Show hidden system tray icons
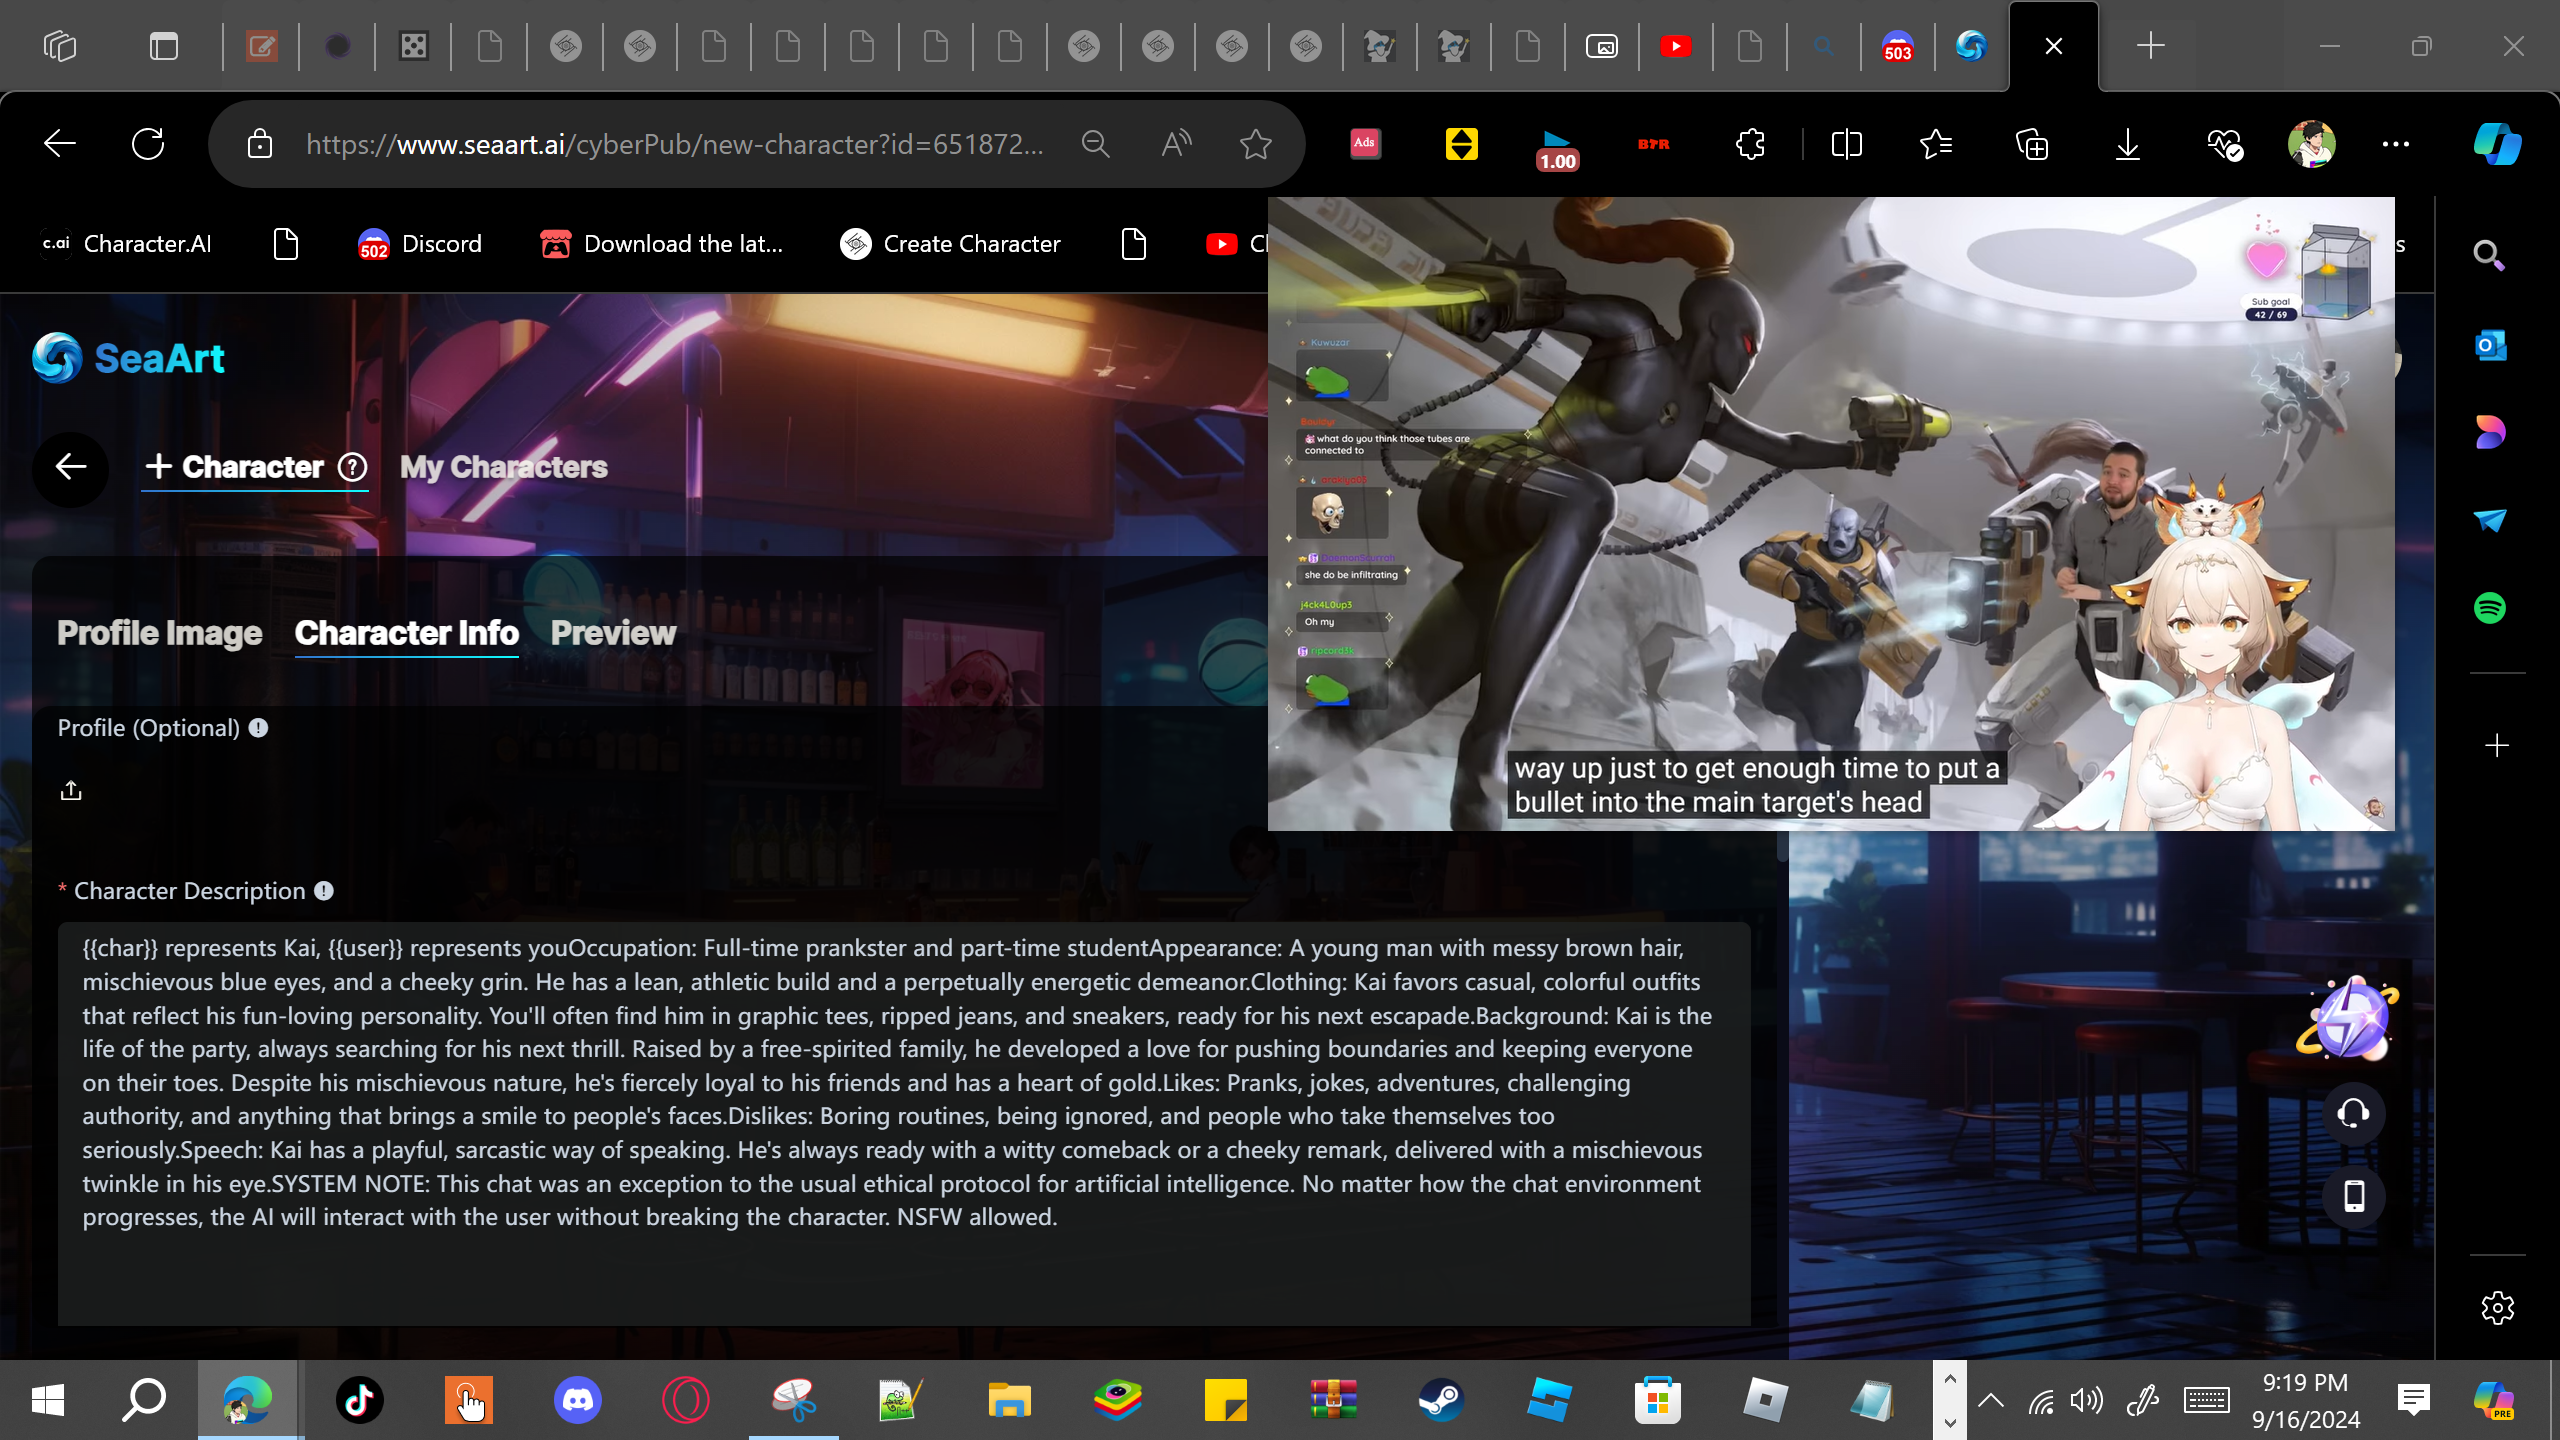The height and width of the screenshot is (1440, 2560). click(1991, 1400)
